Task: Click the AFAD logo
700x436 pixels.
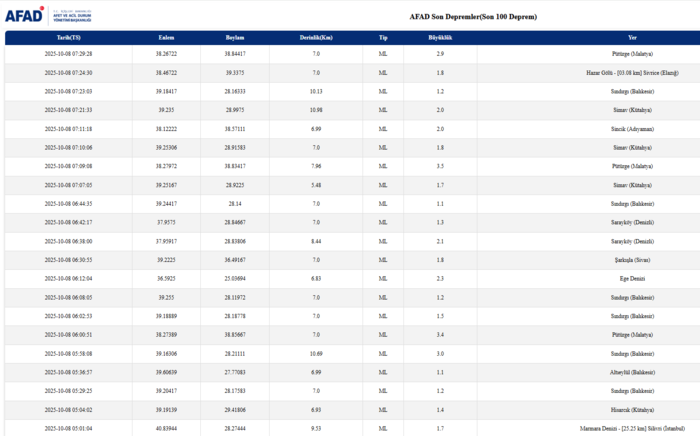Action: (48, 15)
